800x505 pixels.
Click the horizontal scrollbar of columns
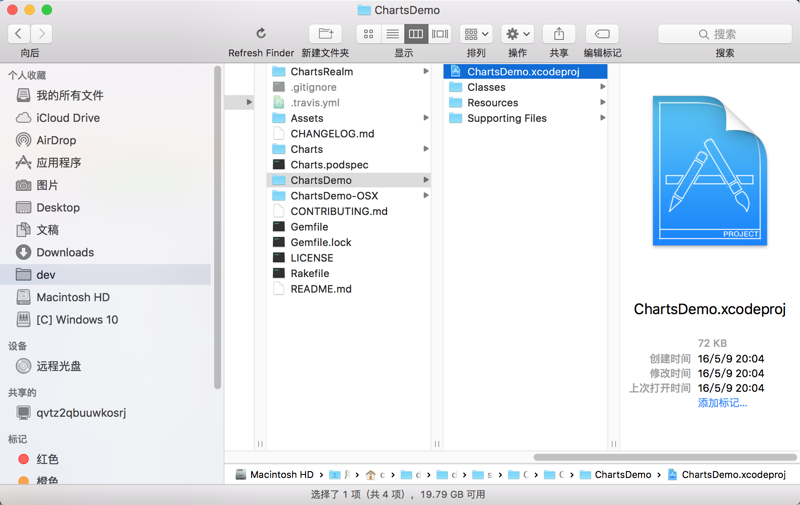coord(665,457)
